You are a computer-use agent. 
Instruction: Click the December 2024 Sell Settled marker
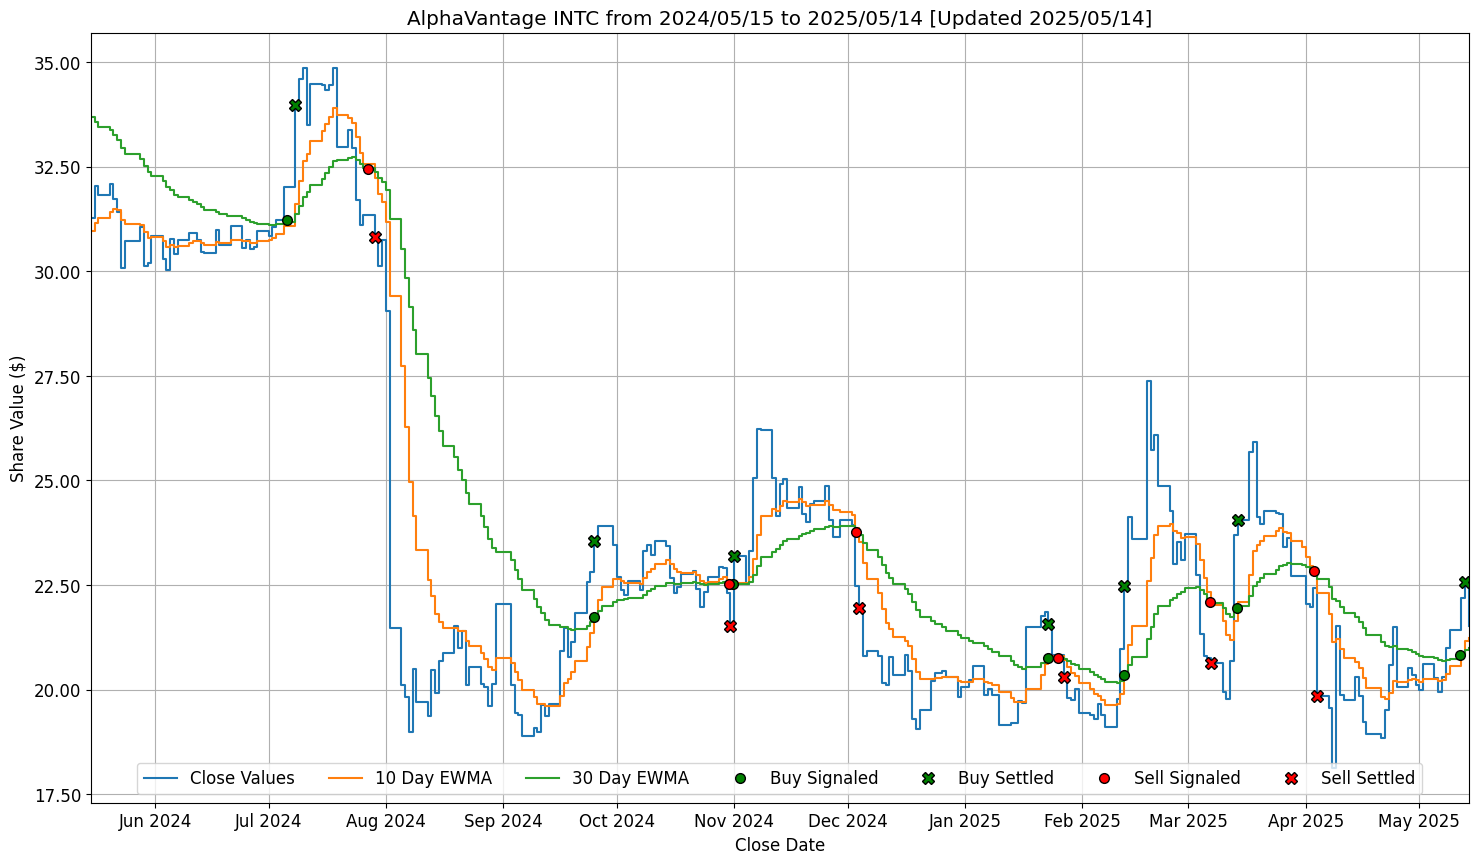[859, 608]
